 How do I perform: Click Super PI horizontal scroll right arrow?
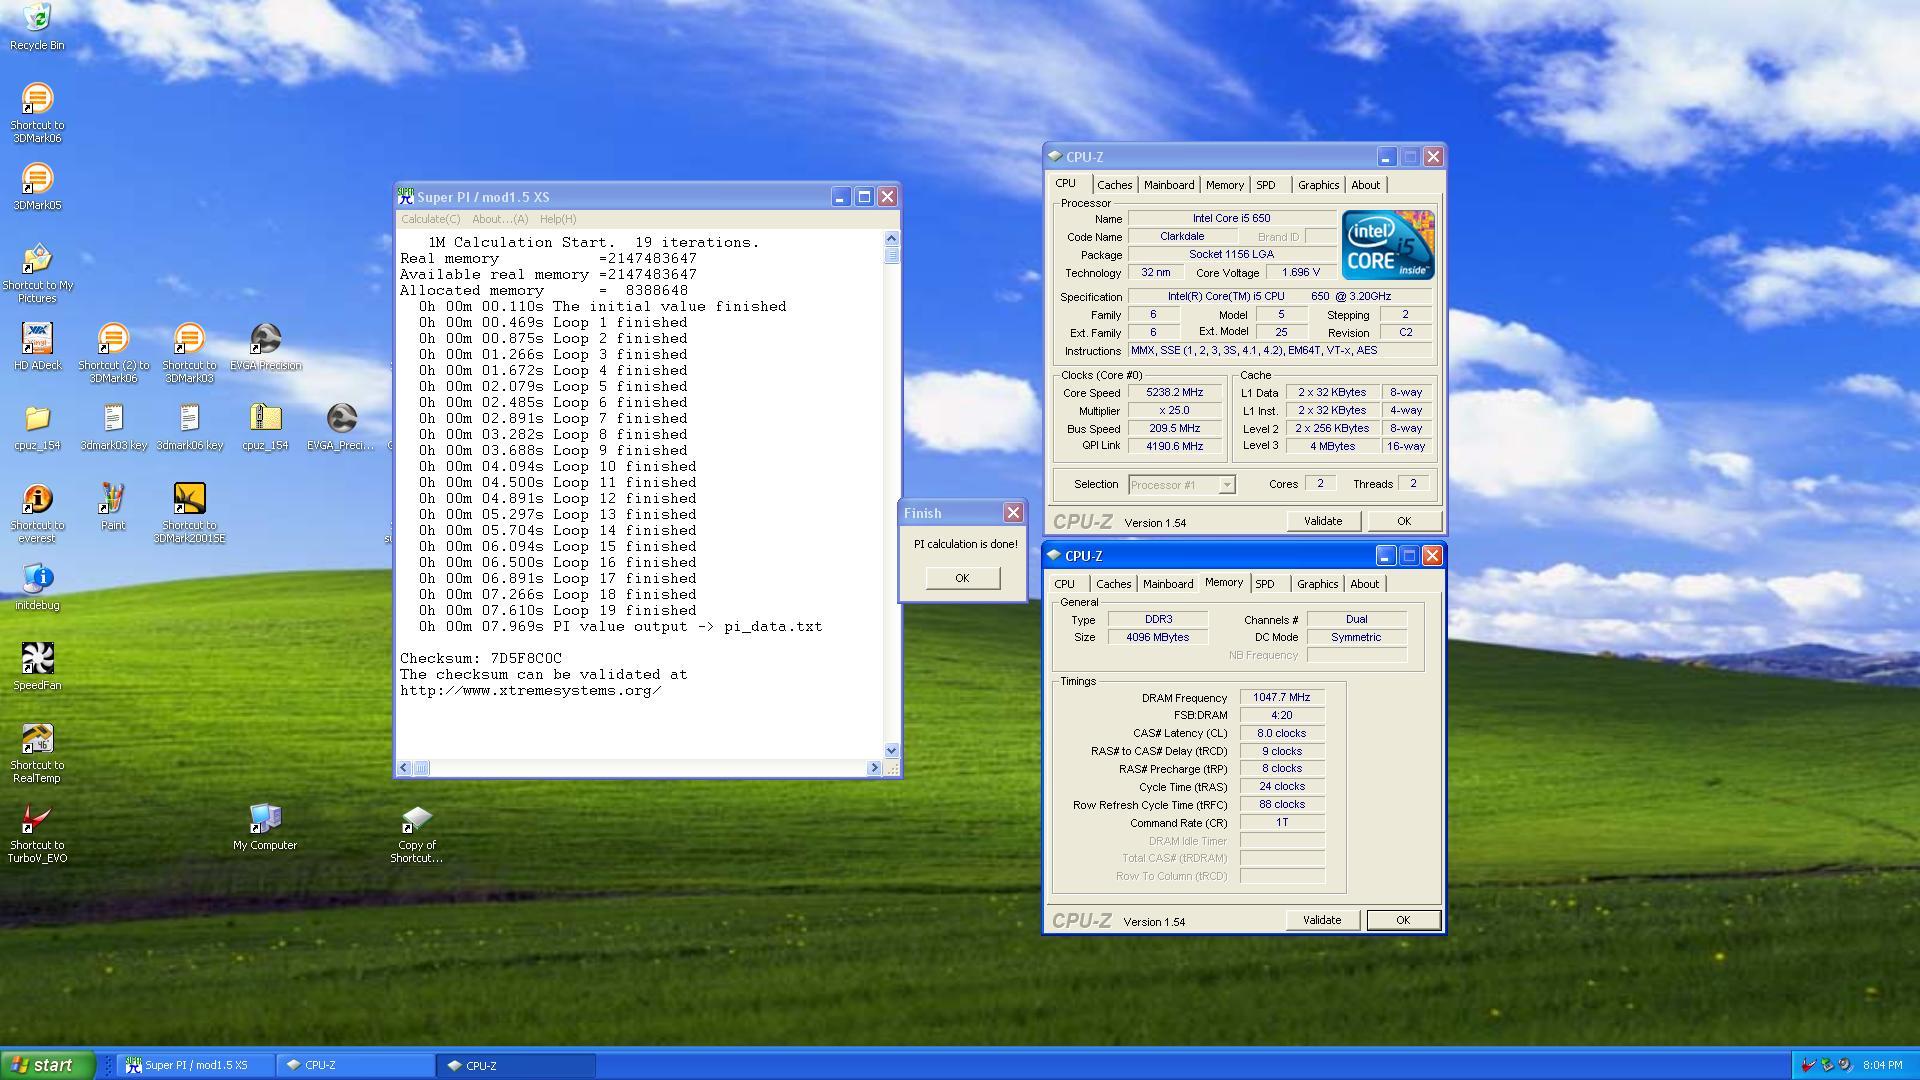pos(874,768)
